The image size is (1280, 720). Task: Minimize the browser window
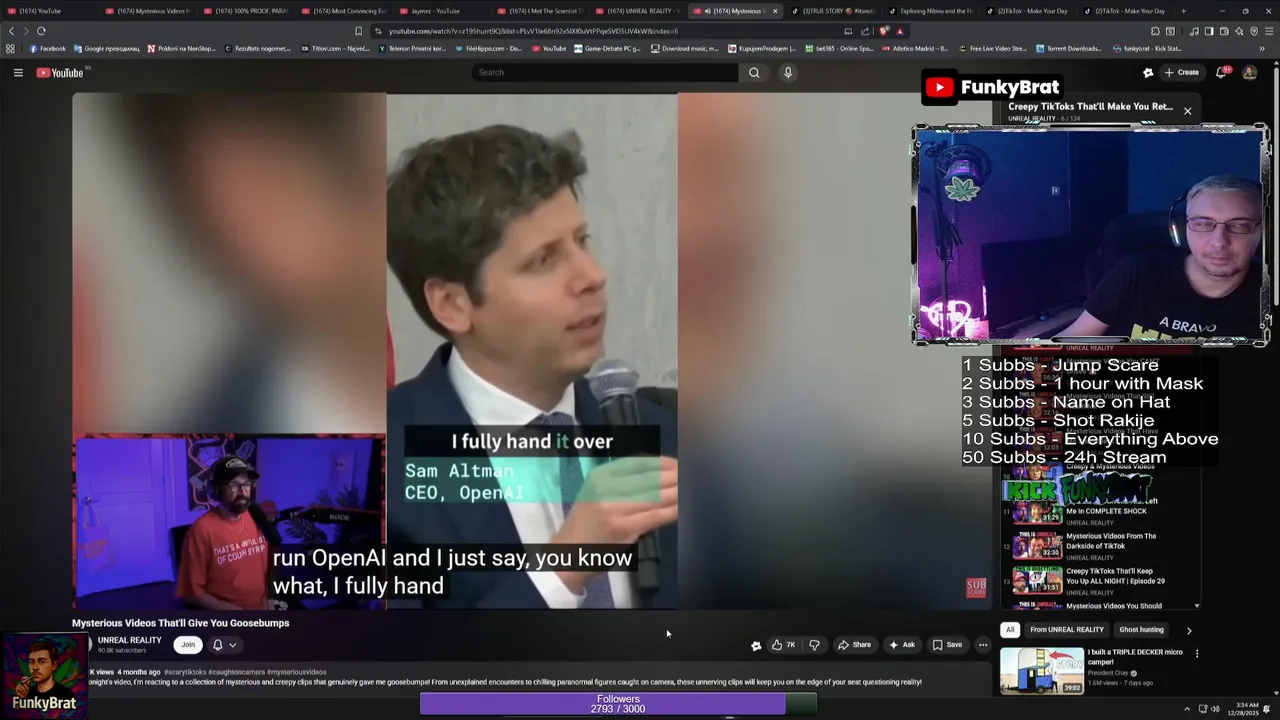[1222, 11]
